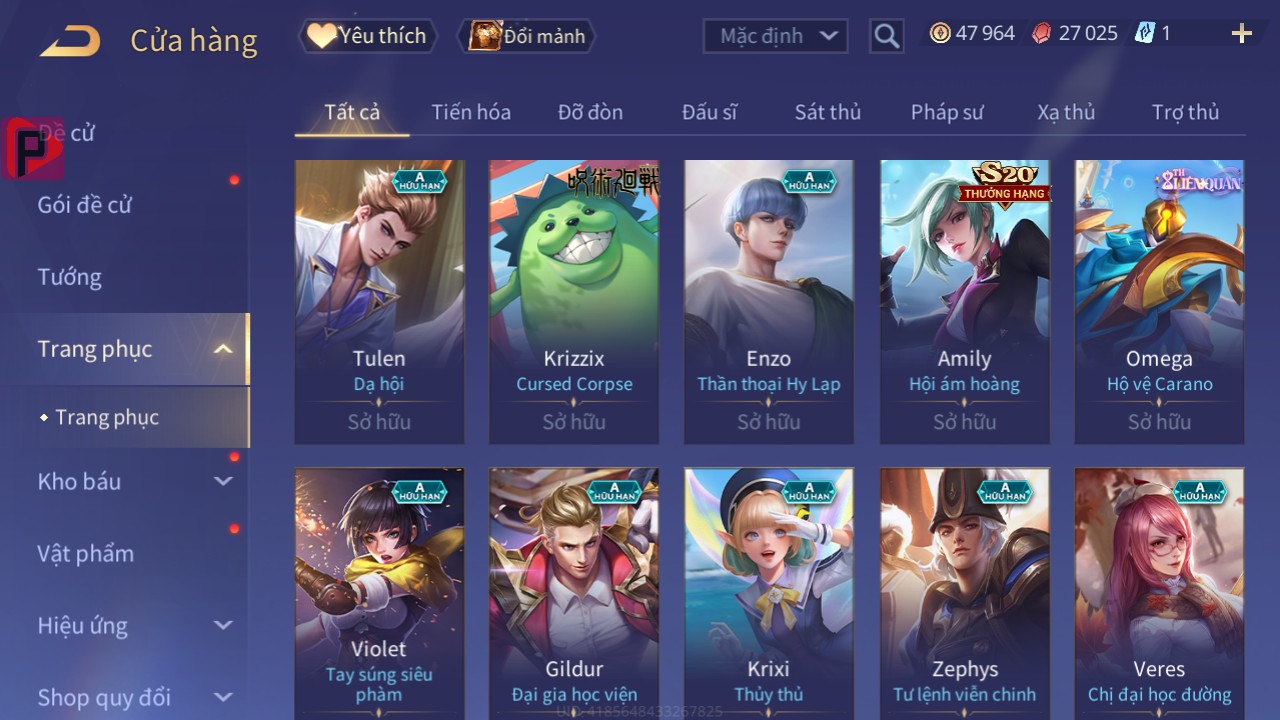This screenshot has height=720, width=1280.
Task: Select Tulen Dạ hội skin card
Action: (x=379, y=301)
